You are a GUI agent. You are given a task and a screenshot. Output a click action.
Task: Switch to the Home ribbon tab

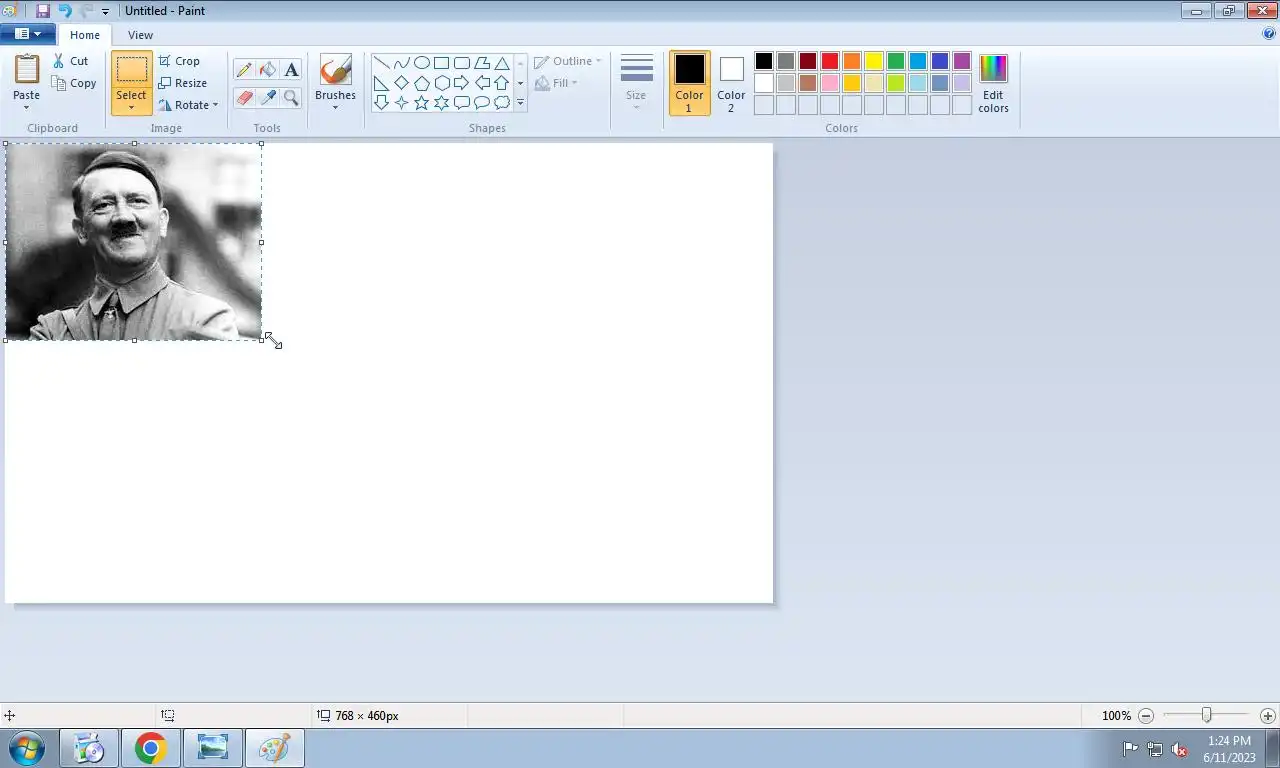click(85, 35)
